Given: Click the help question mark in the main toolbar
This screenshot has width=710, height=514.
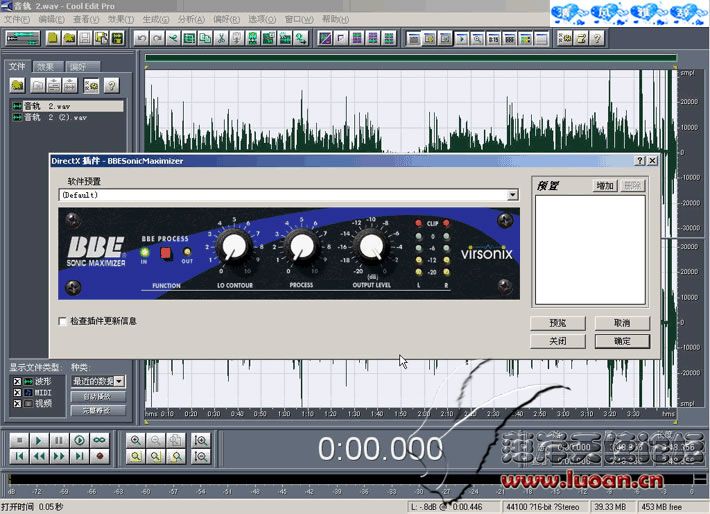Looking at the screenshot, I should tap(597, 38).
